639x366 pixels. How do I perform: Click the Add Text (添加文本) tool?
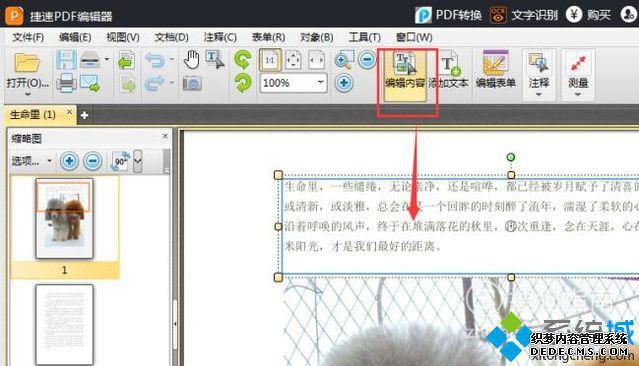[448, 69]
